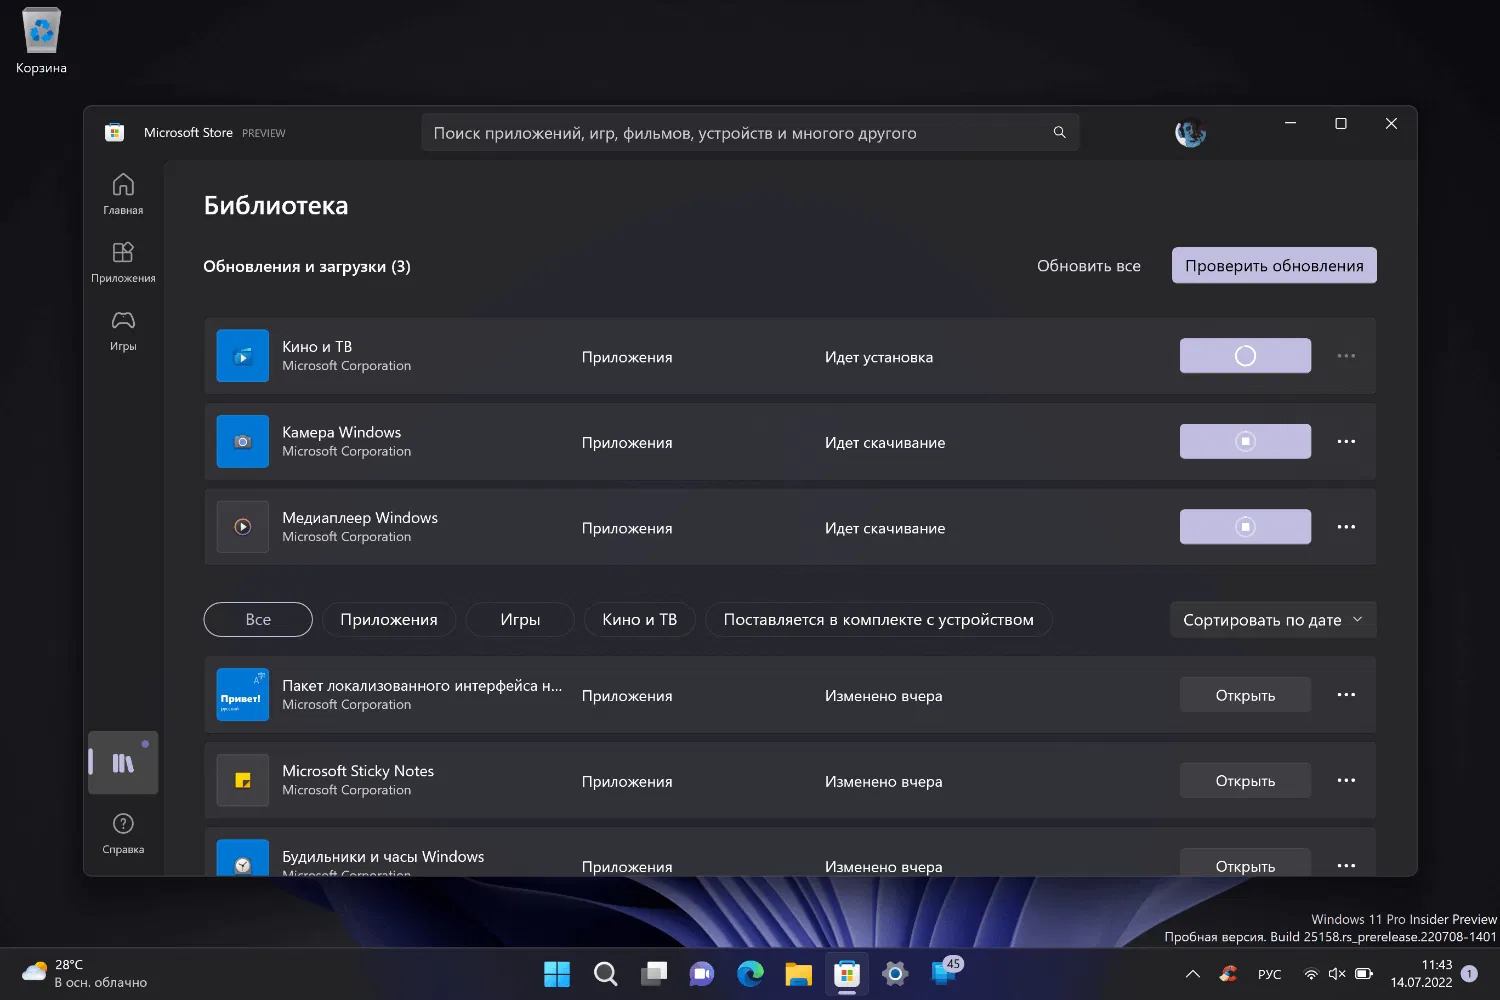
Task: Click the Проверить обновления button
Action: pyautogui.click(x=1273, y=266)
